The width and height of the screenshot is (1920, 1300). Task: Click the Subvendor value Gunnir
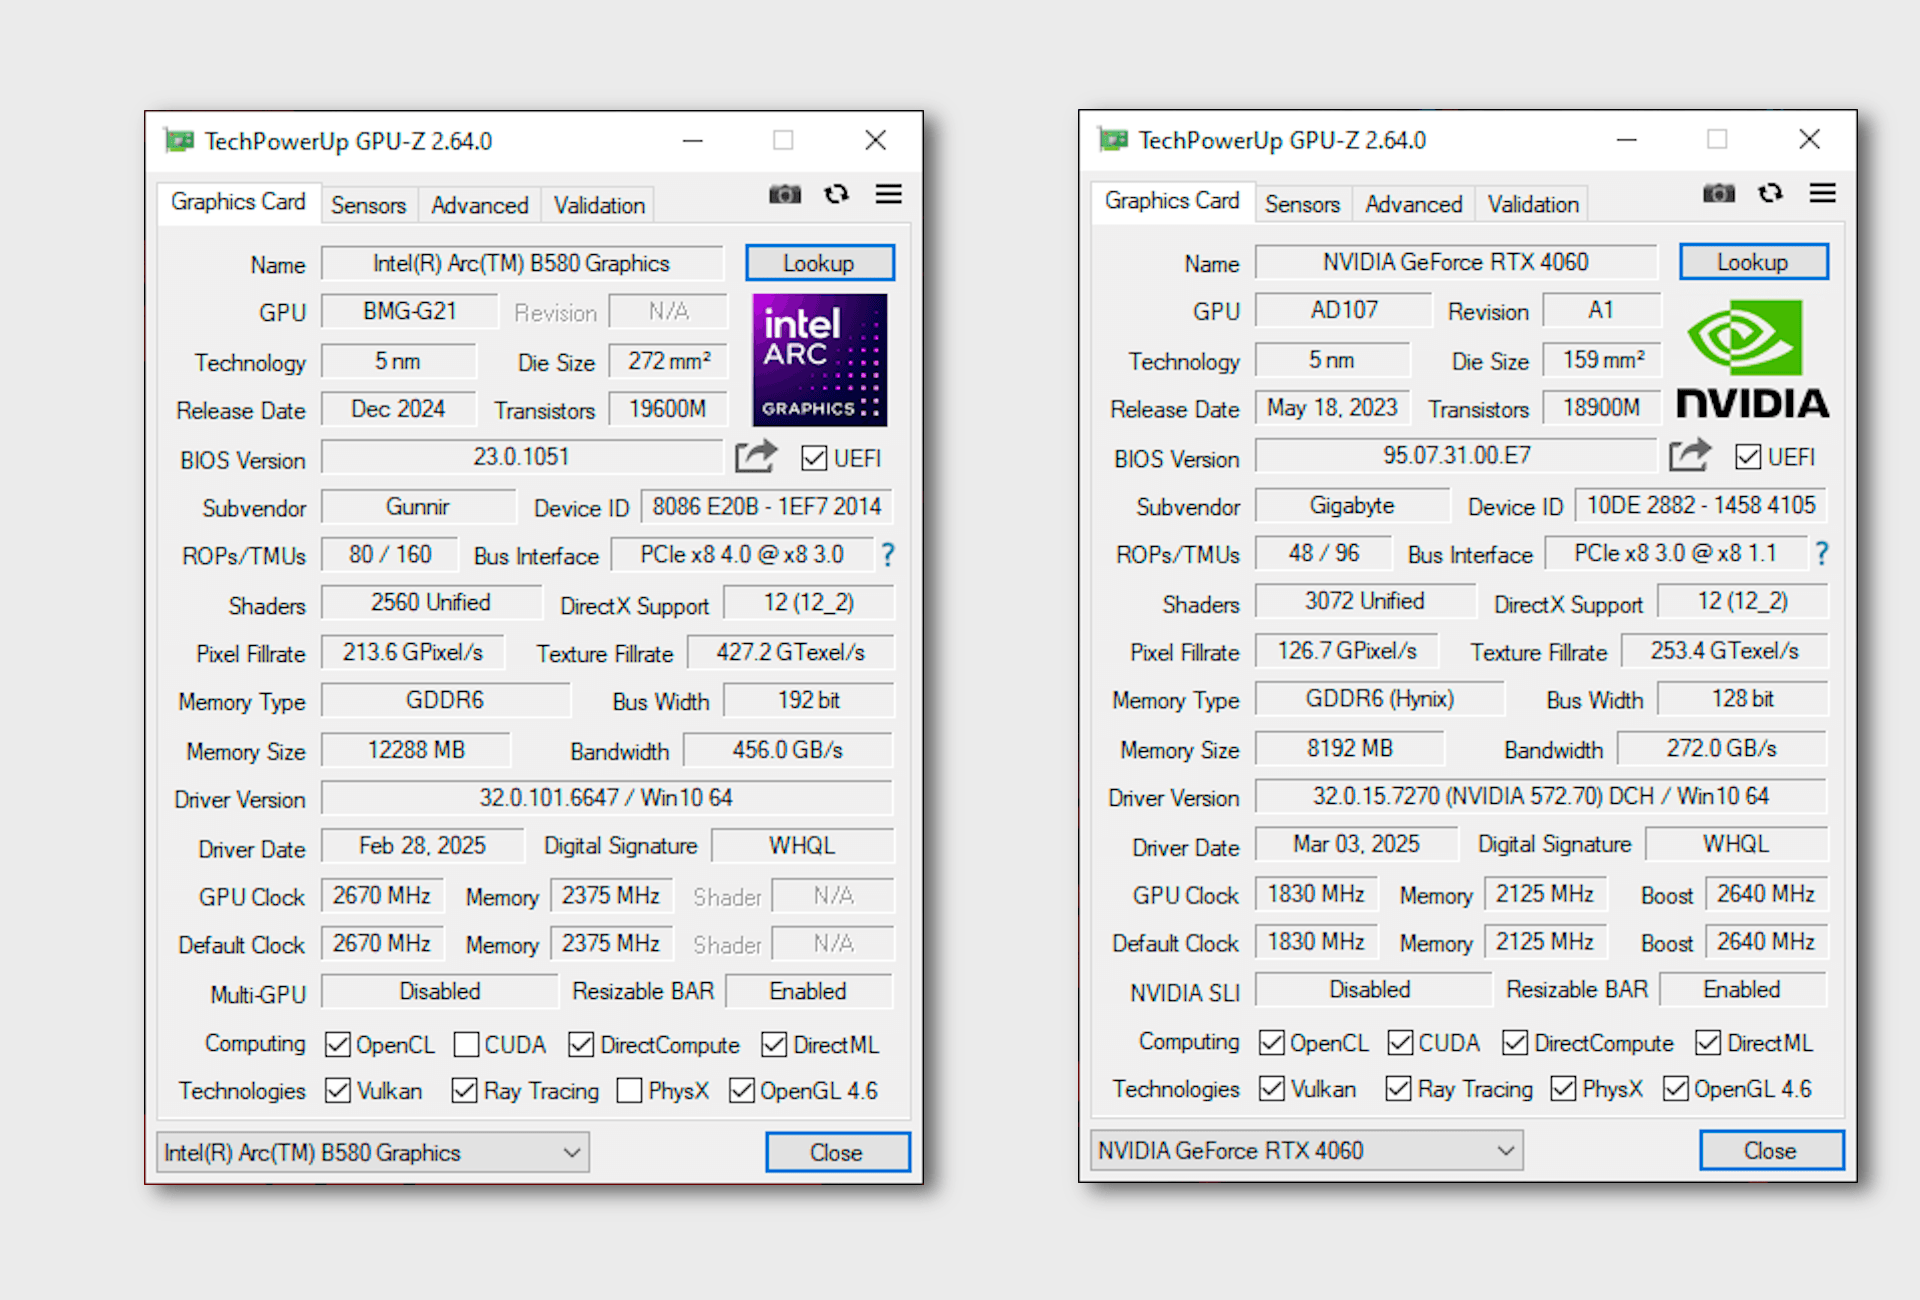pos(418,506)
